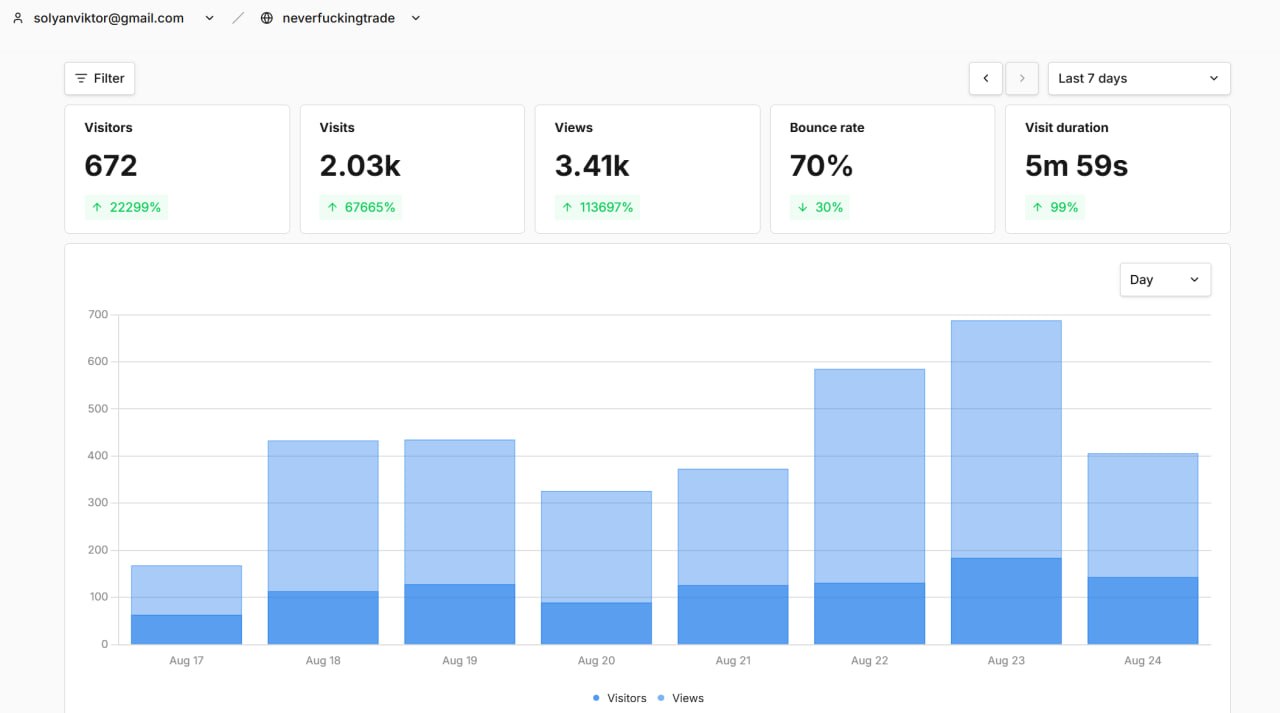Click the up arrow in Visit duration badge
The height and width of the screenshot is (713, 1280).
point(1038,208)
